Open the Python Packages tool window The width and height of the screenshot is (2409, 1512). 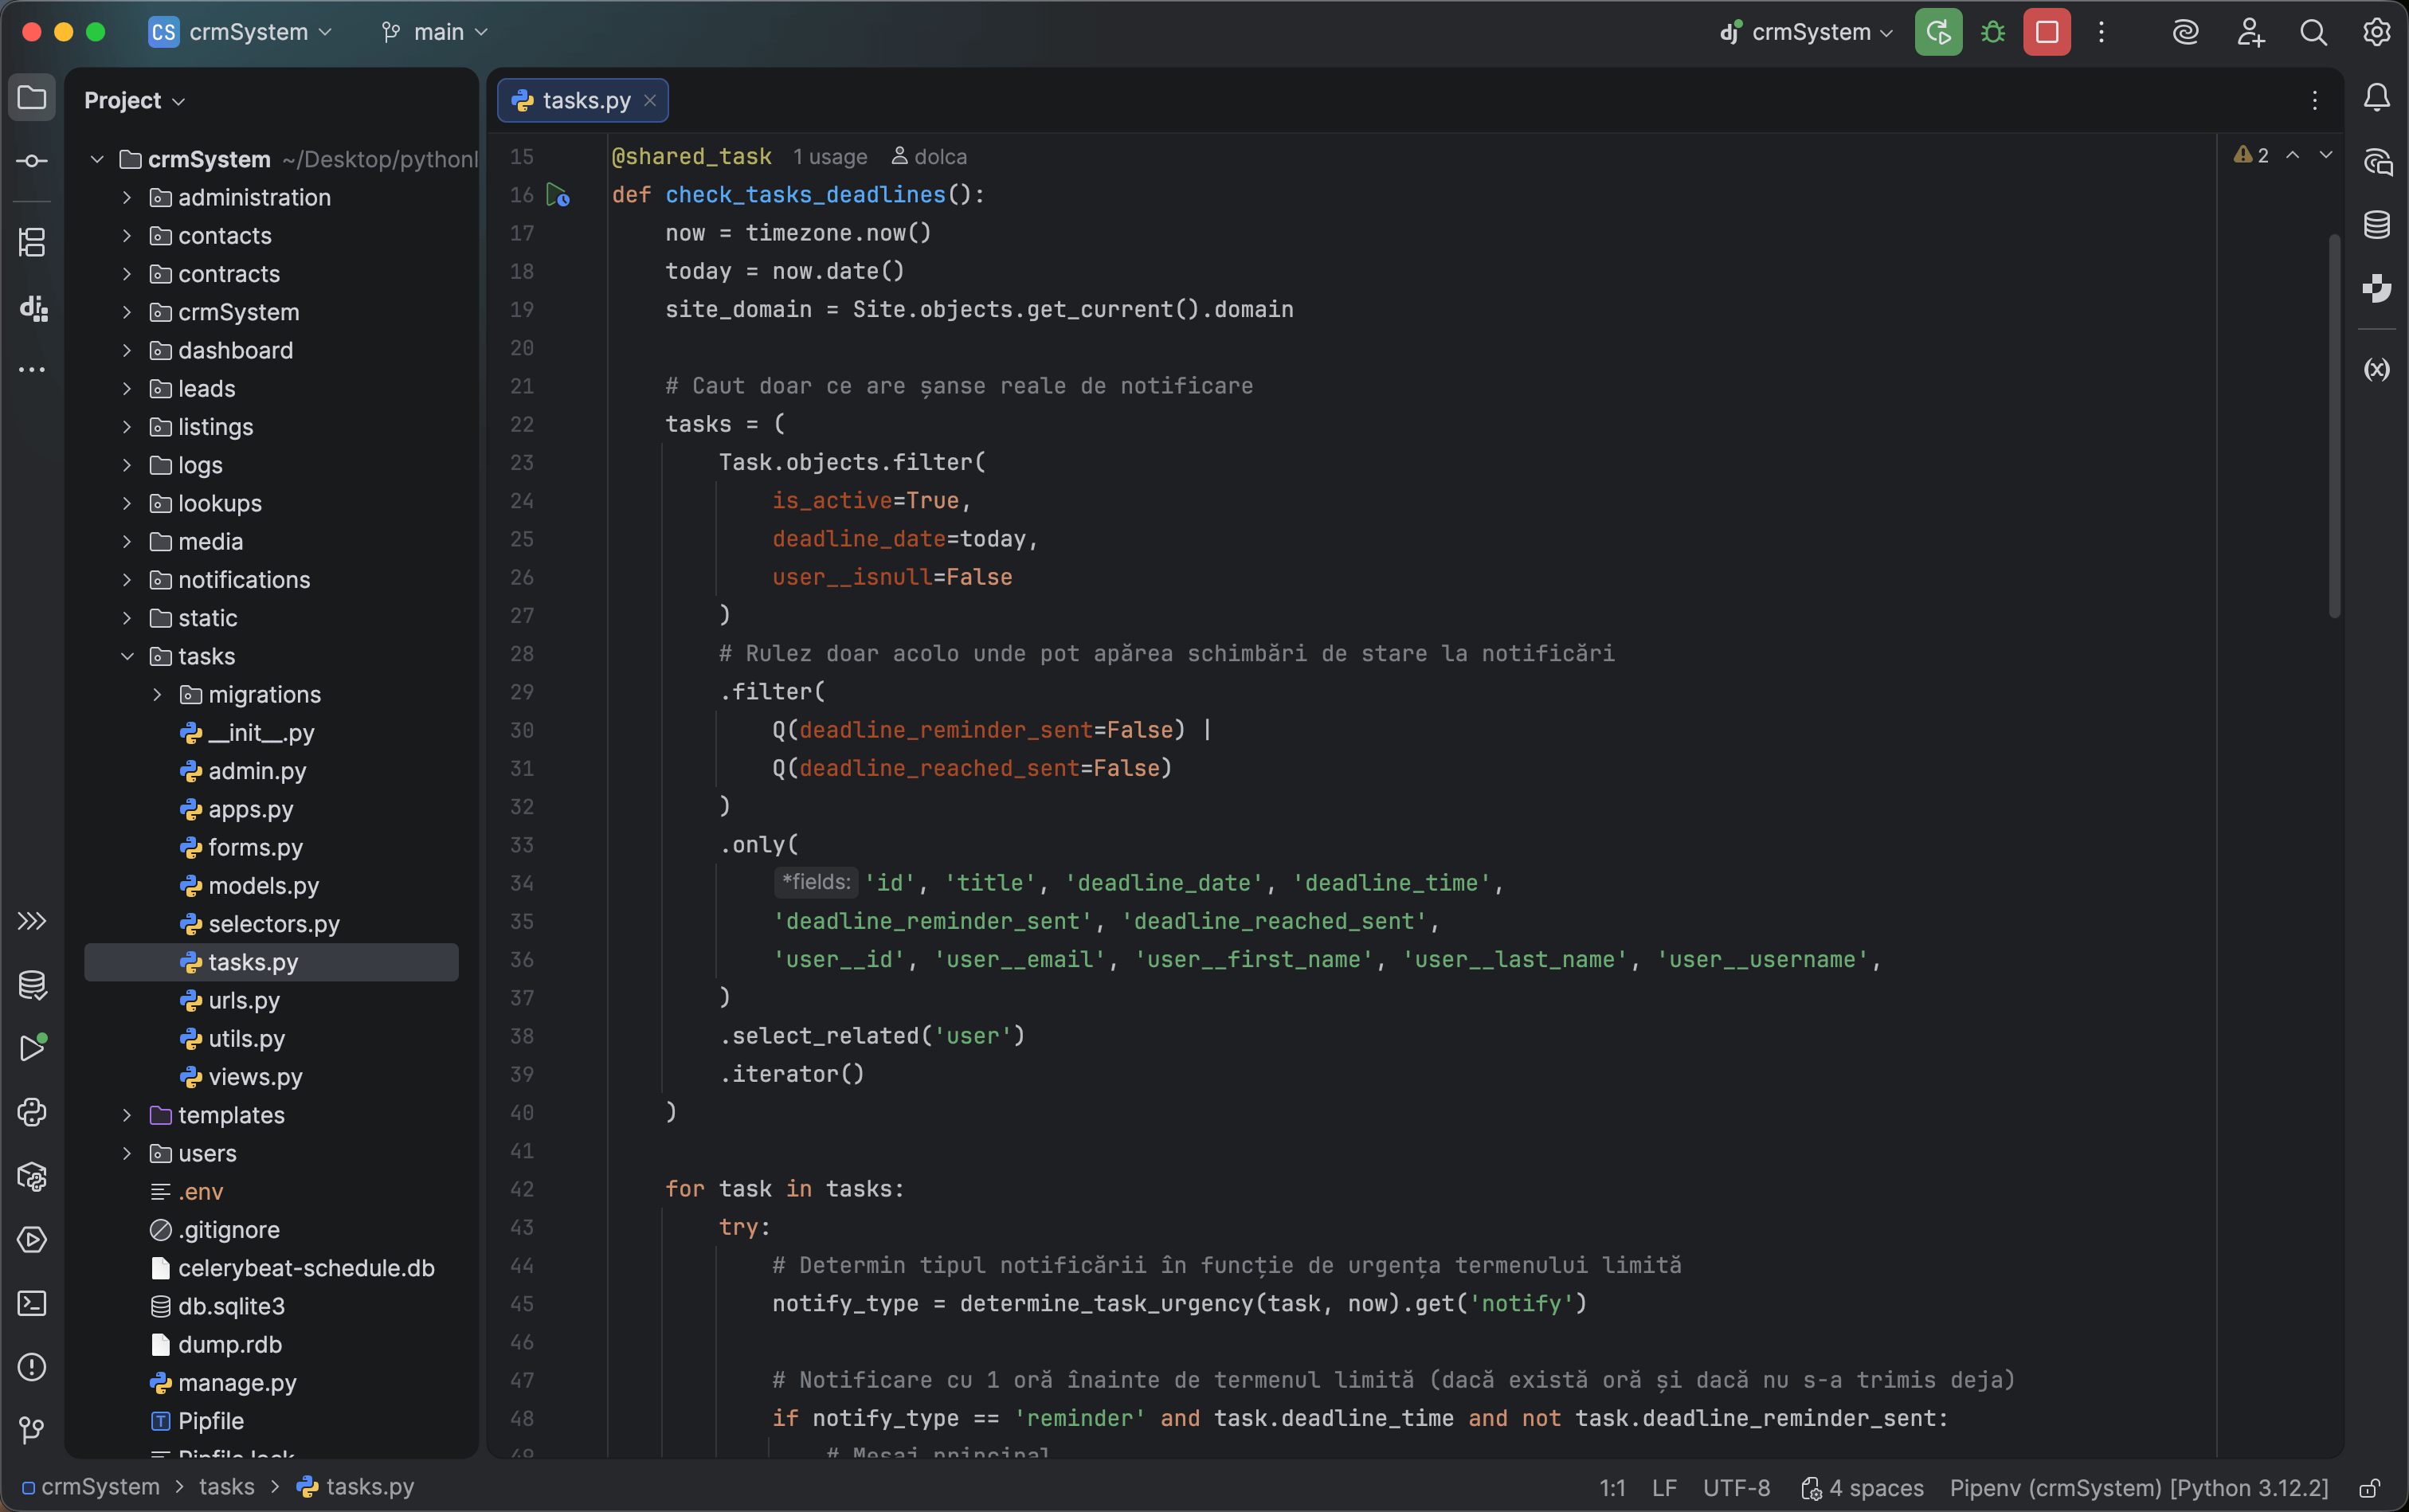pyautogui.click(x=33, y=1177)
